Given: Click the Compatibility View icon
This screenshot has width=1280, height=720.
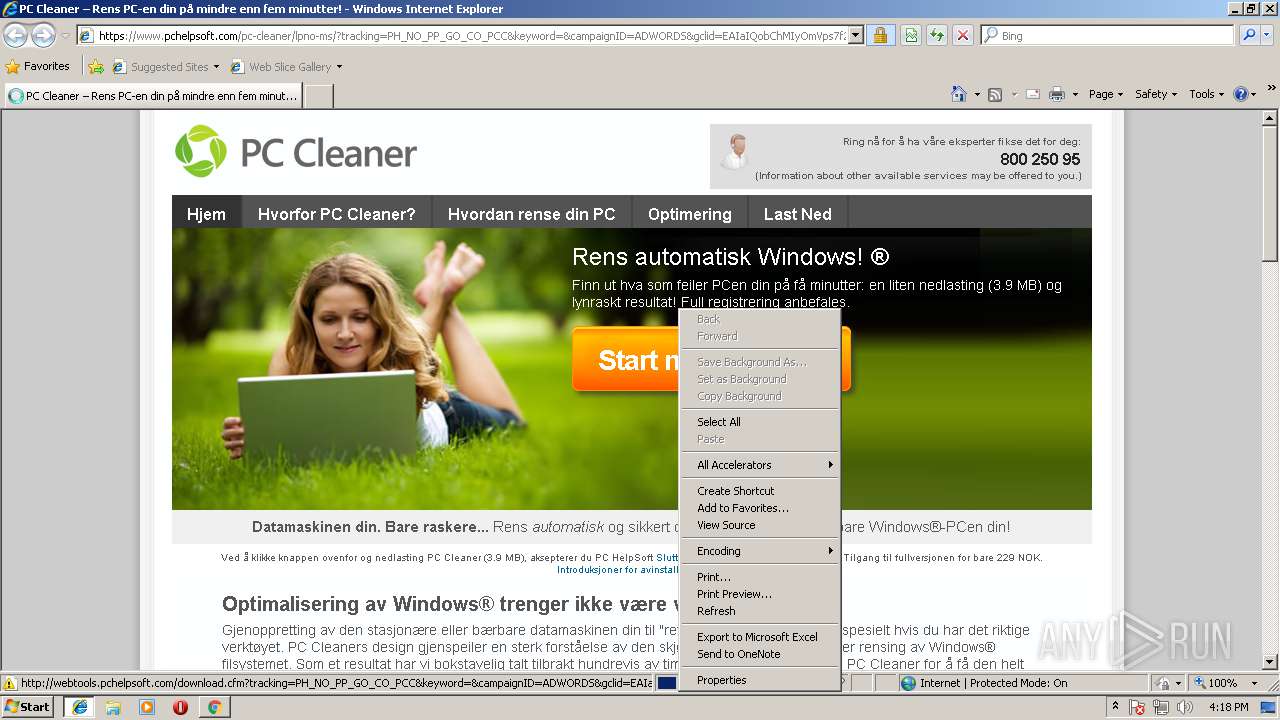Looking at the screenshot, I should [x=911, y=35].
